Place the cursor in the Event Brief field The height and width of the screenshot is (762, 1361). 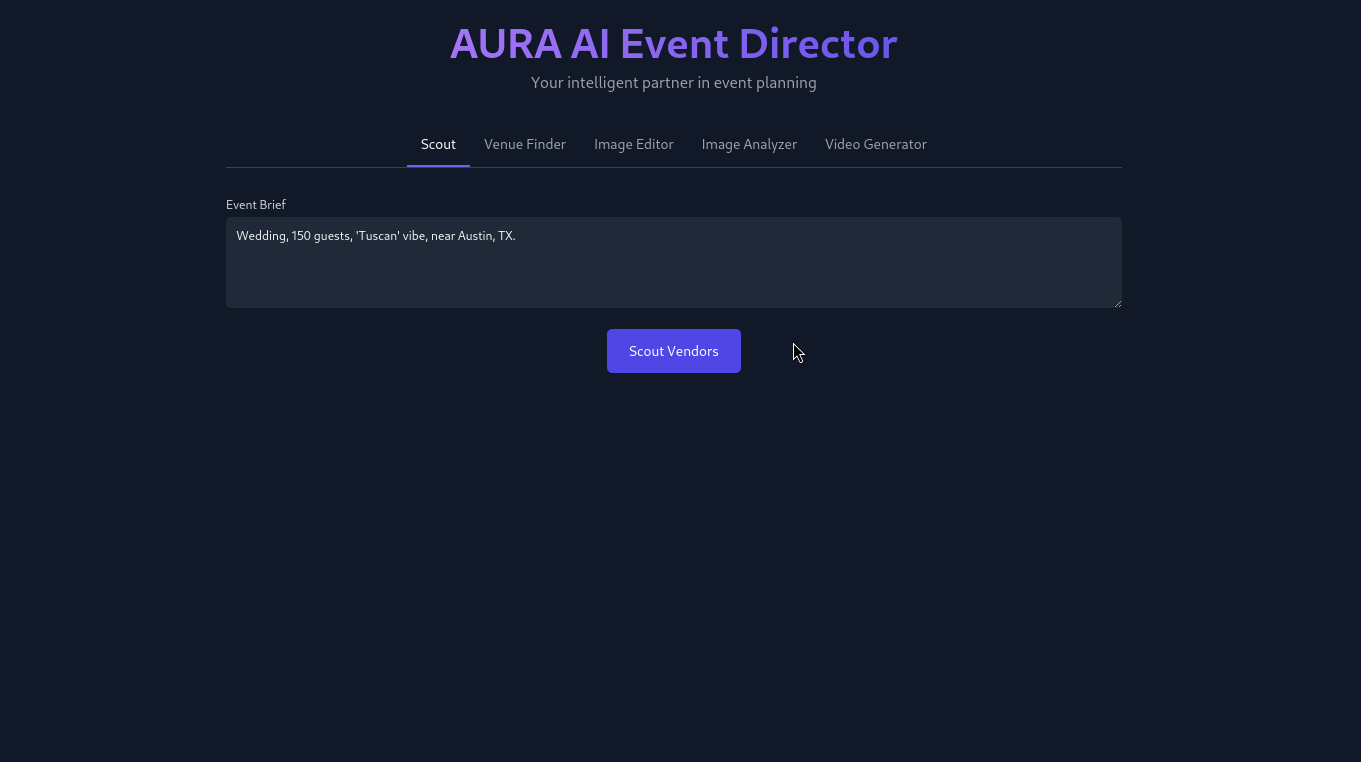673,262
